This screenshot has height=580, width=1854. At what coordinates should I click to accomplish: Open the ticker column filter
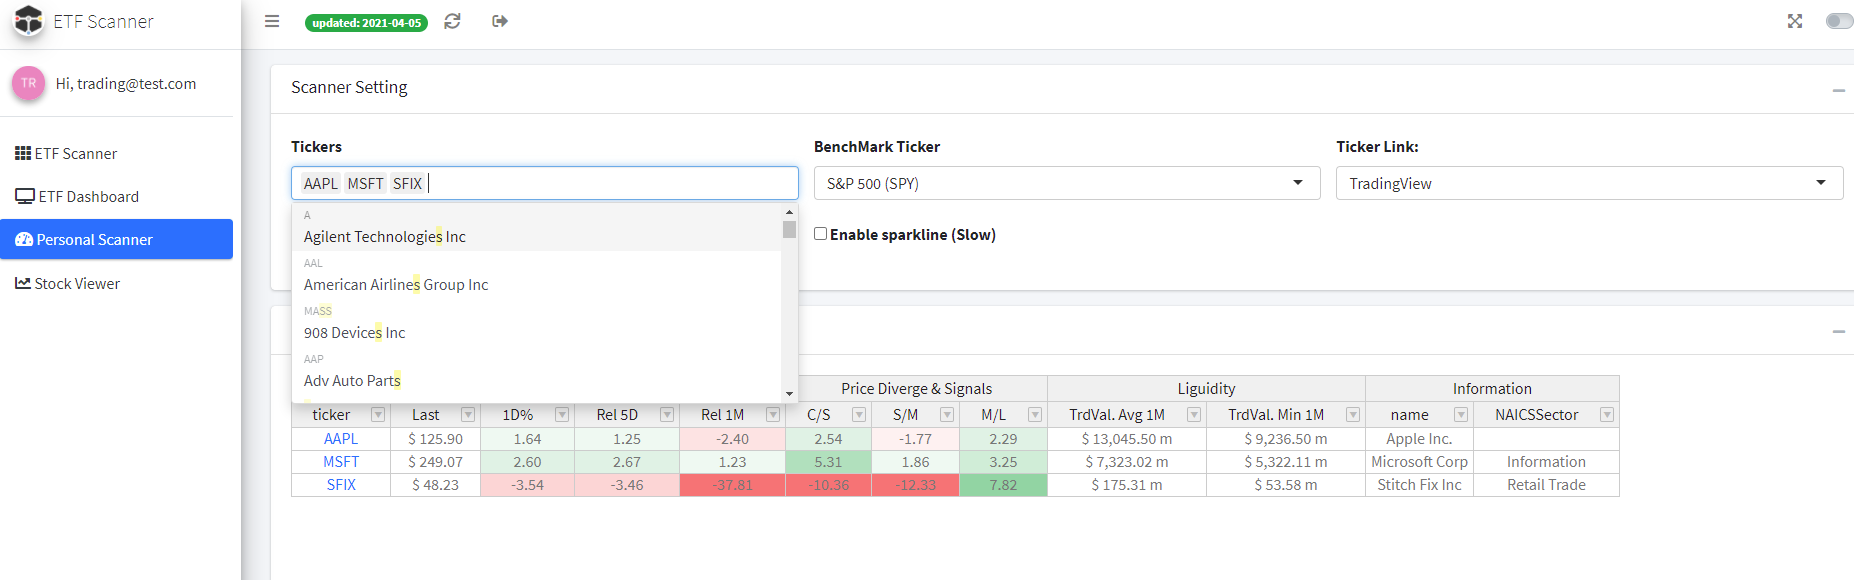378,414
